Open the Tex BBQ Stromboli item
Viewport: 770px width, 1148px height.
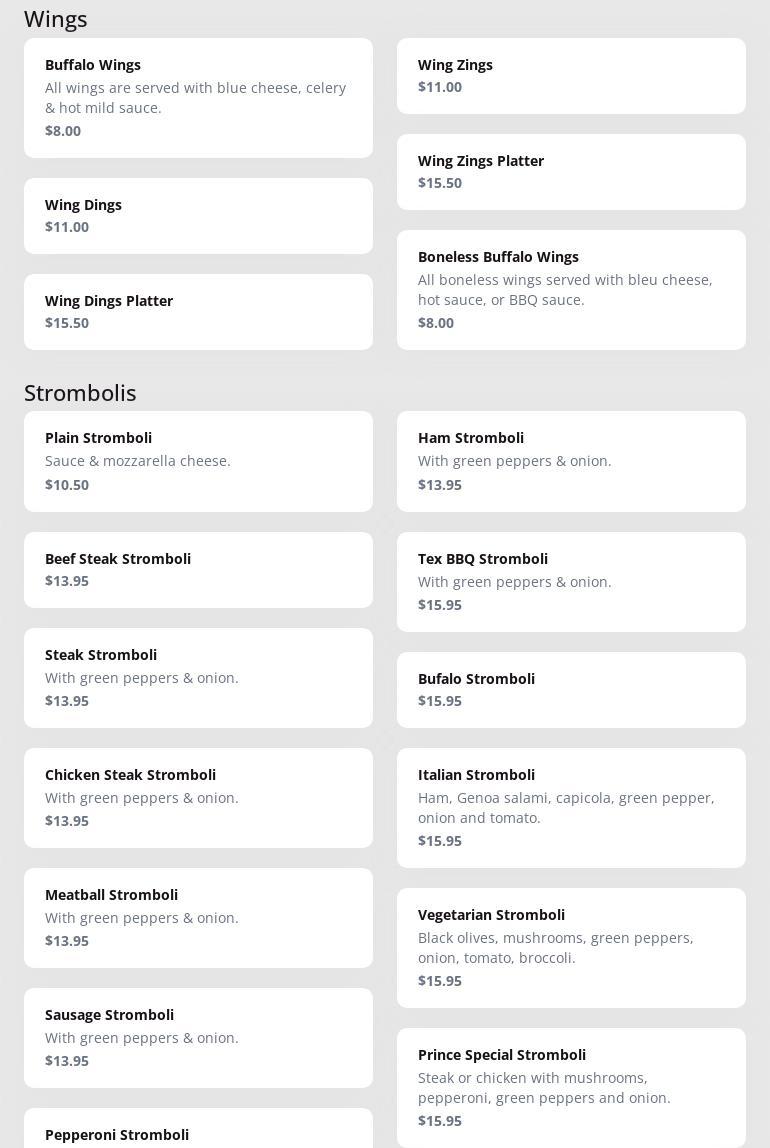571,582
